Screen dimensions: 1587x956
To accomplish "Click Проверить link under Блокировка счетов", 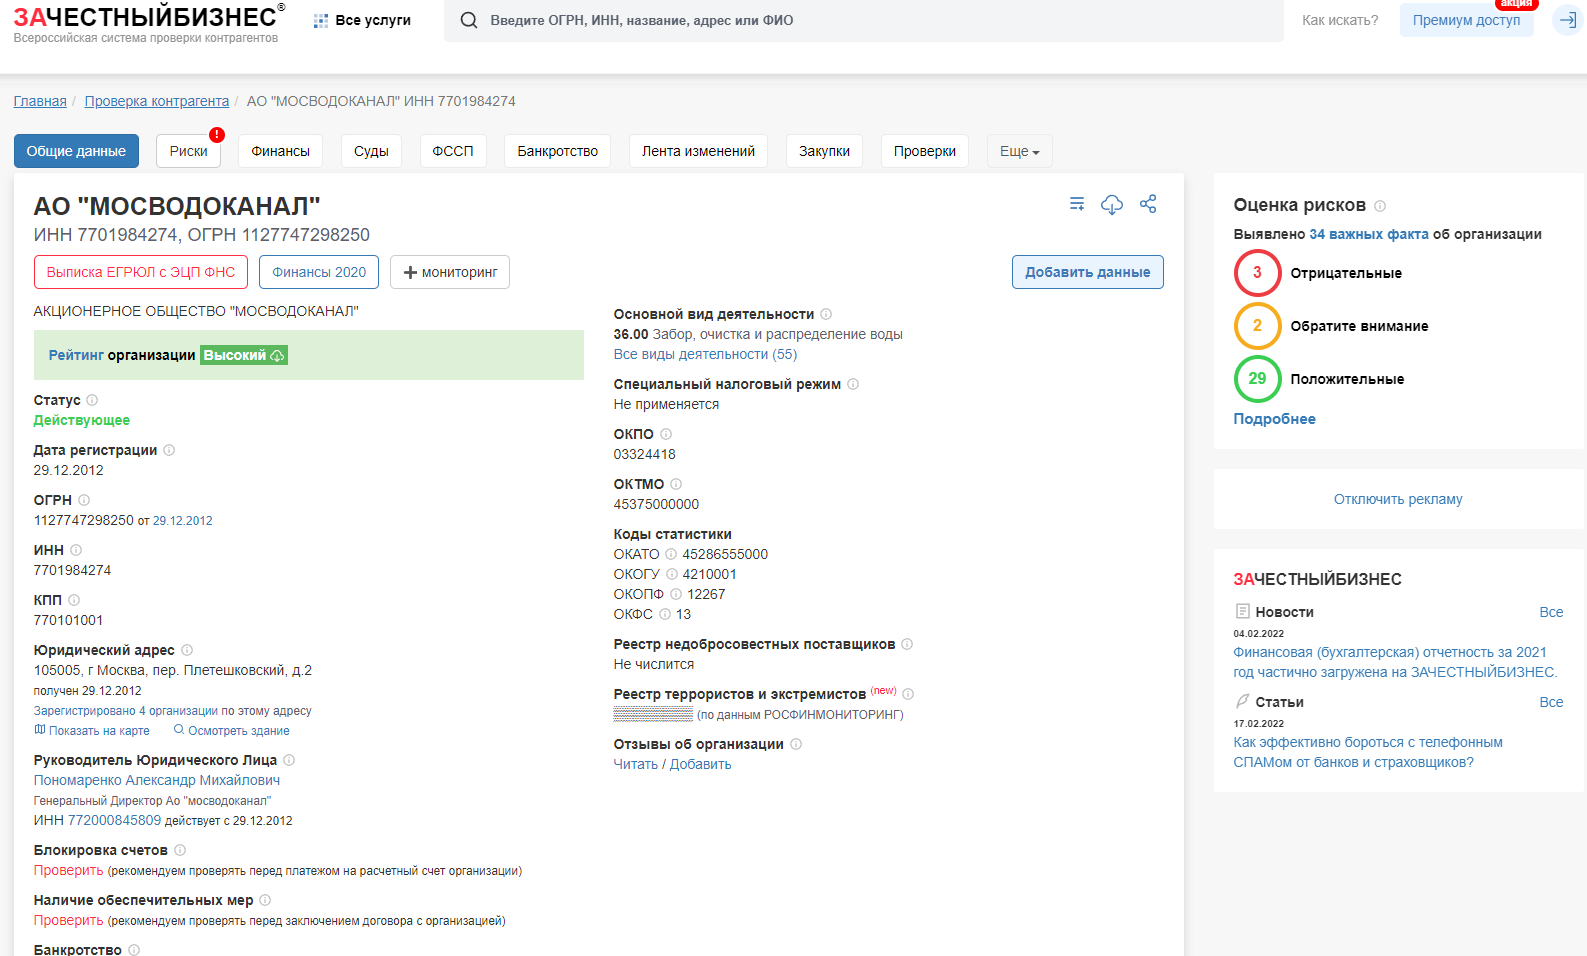I will point(69,870).
